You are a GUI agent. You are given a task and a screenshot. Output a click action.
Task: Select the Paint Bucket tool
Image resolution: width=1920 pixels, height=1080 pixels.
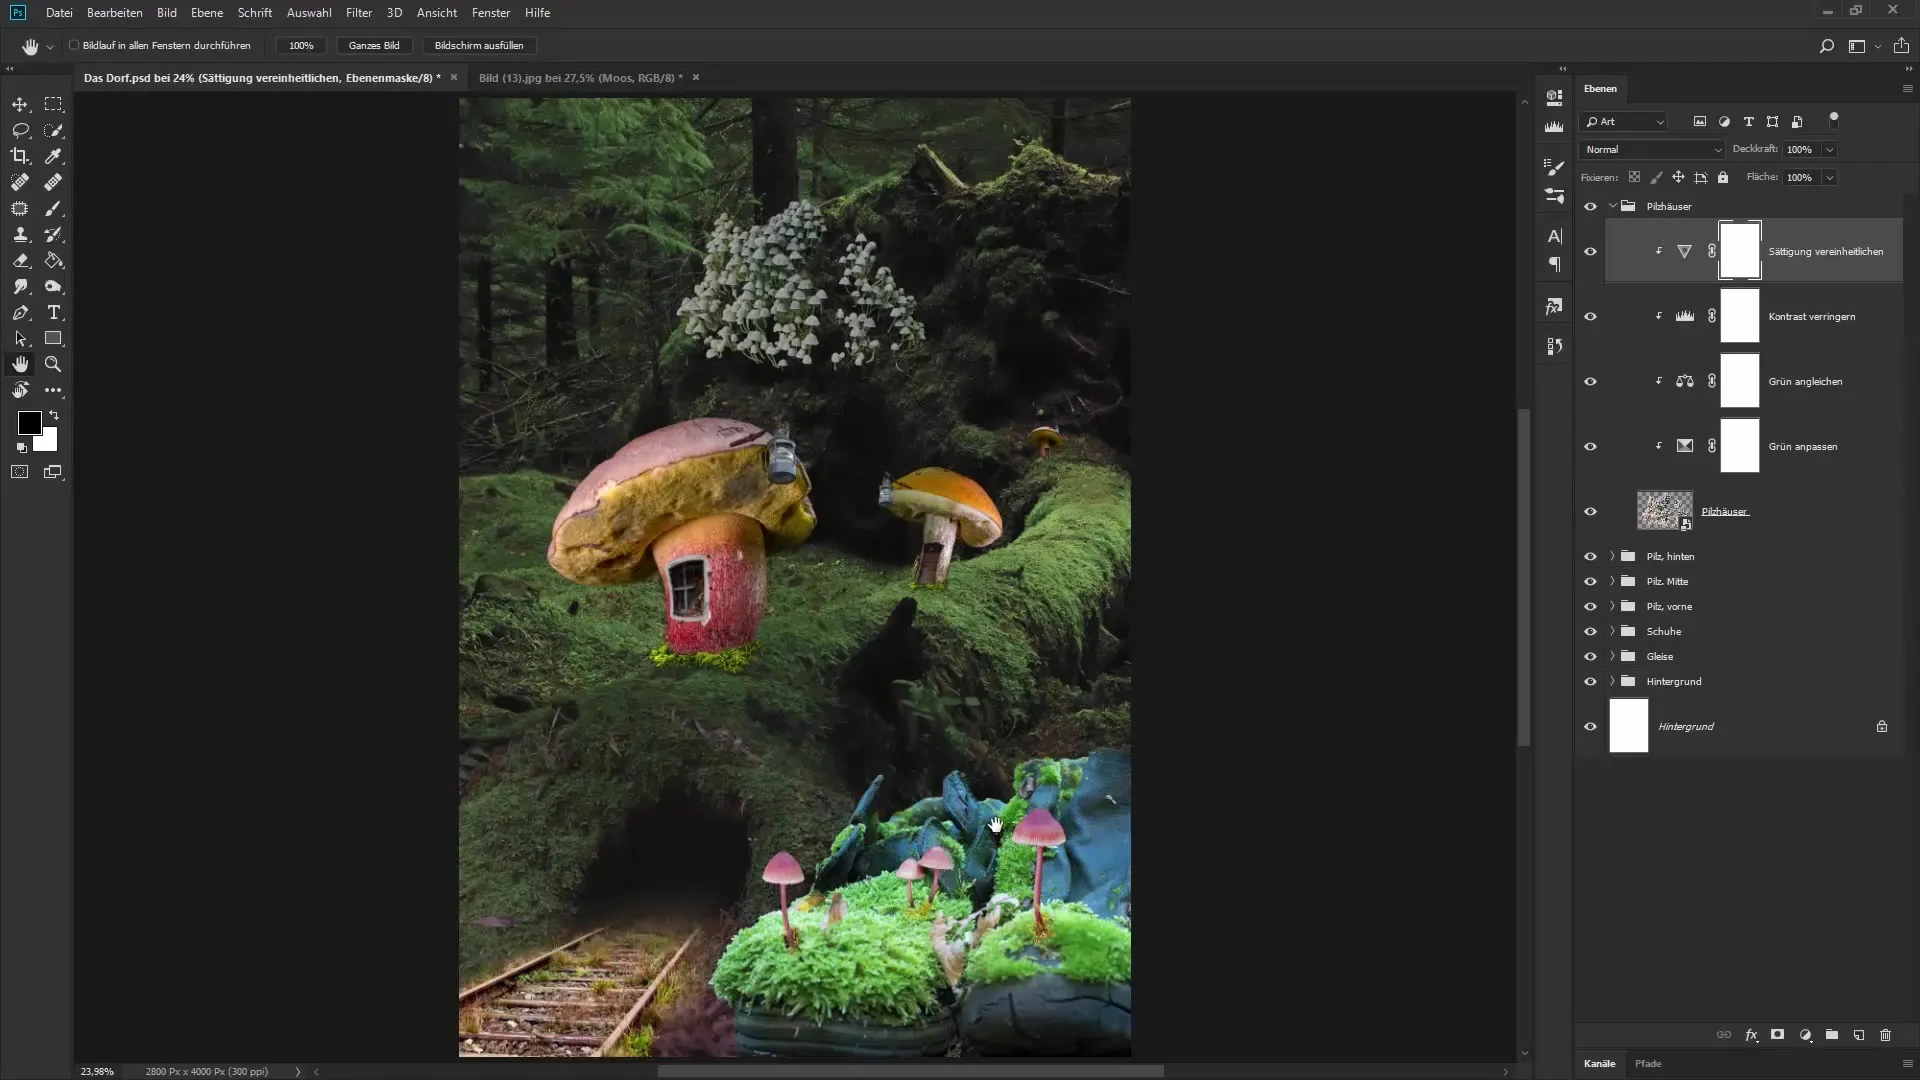tap(53, 260)
